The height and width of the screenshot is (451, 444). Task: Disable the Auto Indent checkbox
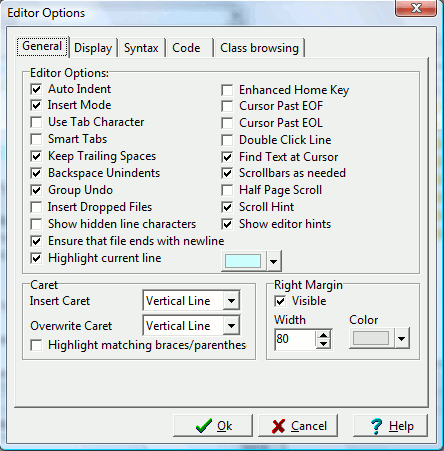point(36,89)
